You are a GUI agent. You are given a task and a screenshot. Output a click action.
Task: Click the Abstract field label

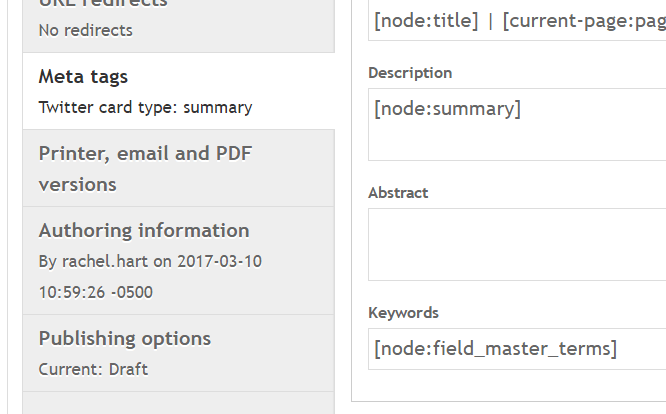(398, 192)
